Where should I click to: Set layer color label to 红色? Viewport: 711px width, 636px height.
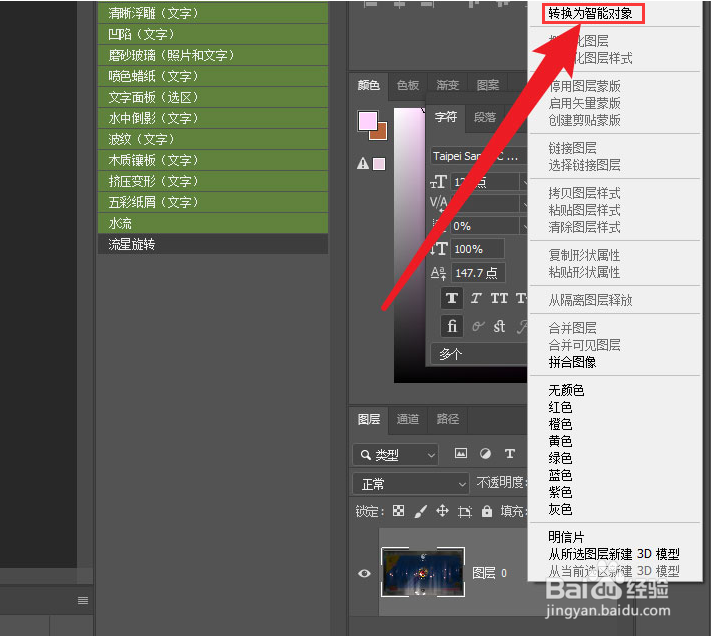click(560, 407)
